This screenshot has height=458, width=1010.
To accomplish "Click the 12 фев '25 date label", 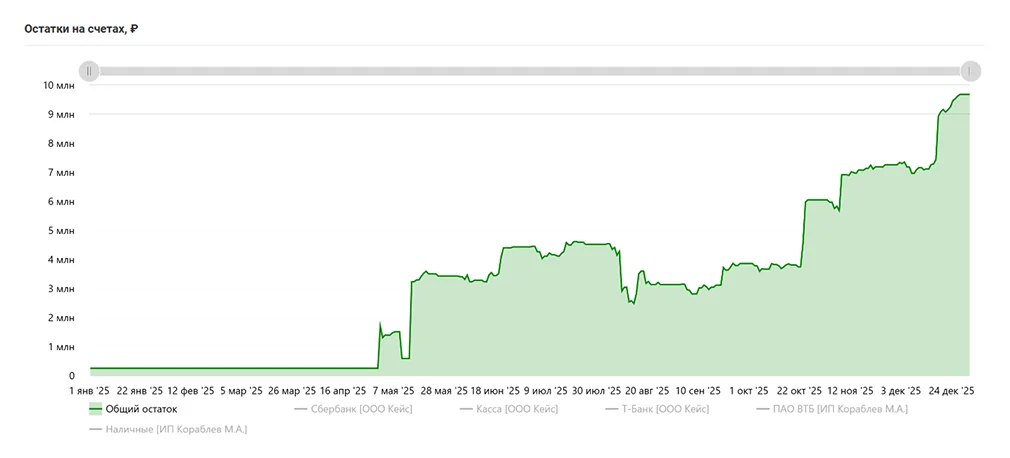I will click(x=190, y=391).
